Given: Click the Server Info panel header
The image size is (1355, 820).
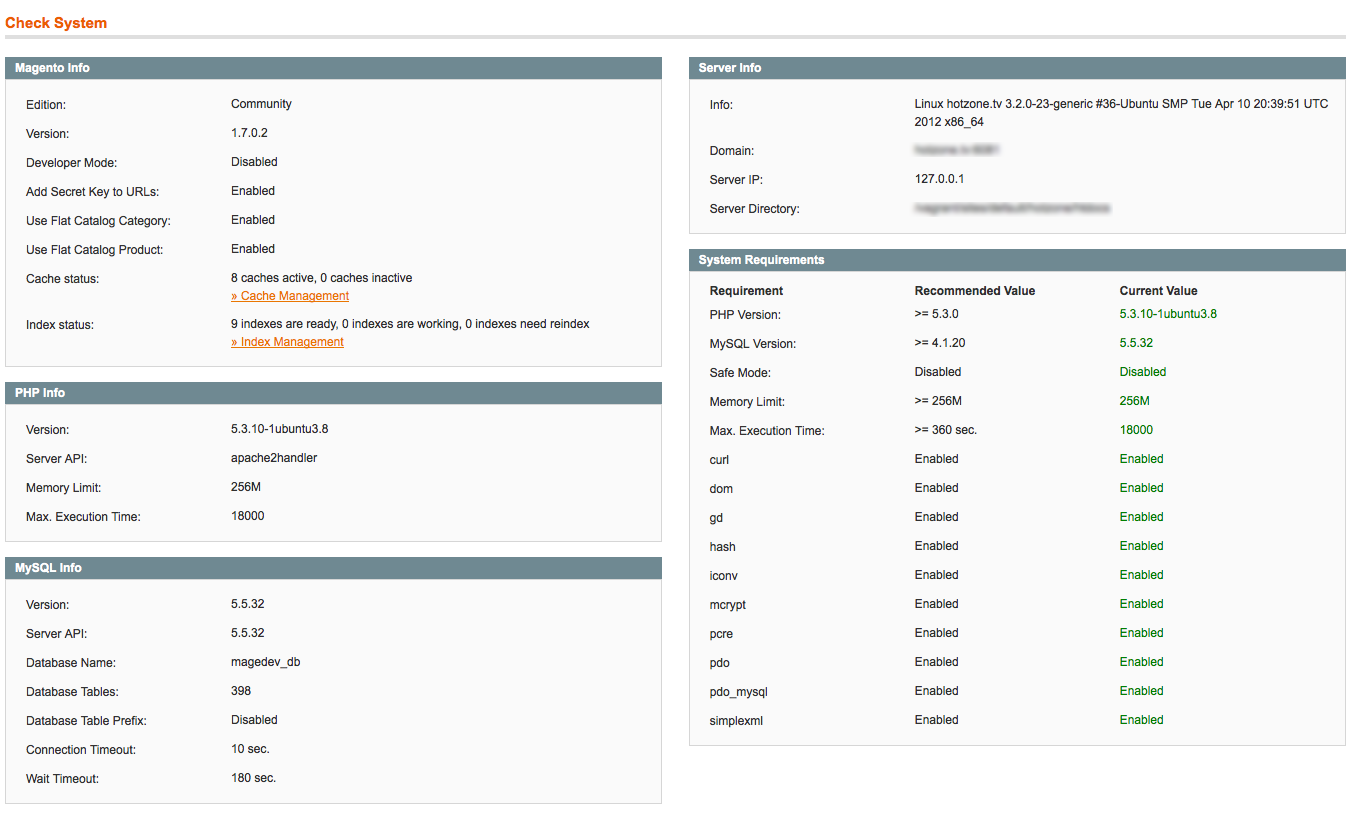Looking at the screenshot, I should 1017,68.
